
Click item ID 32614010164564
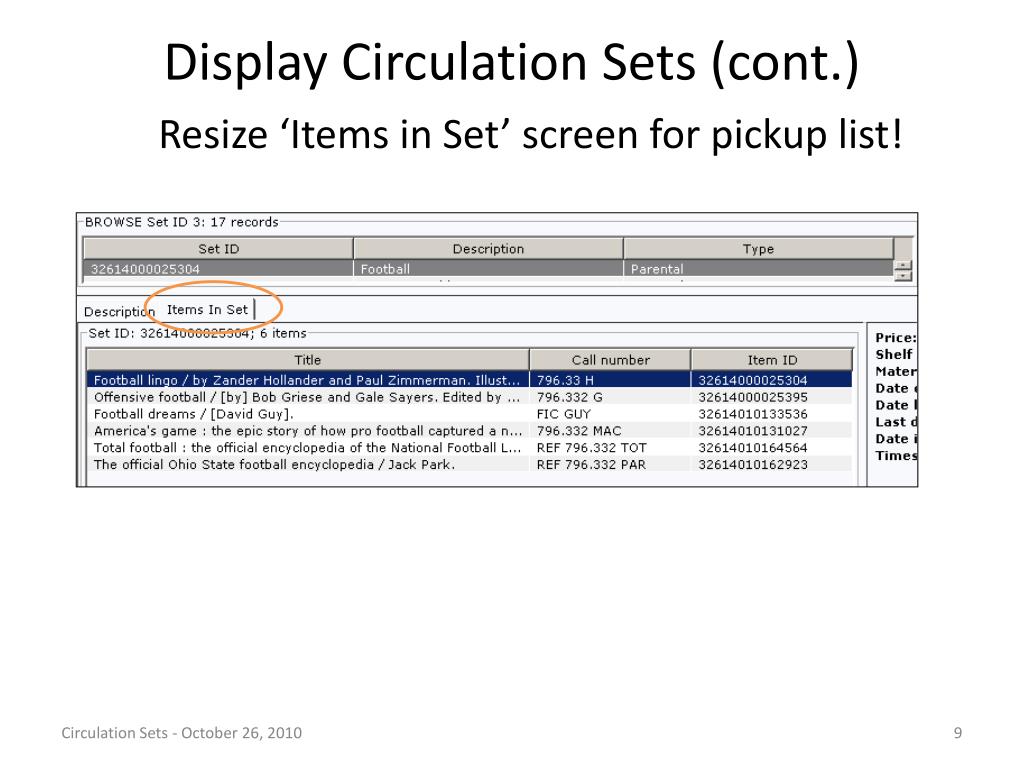pos(771,448)
